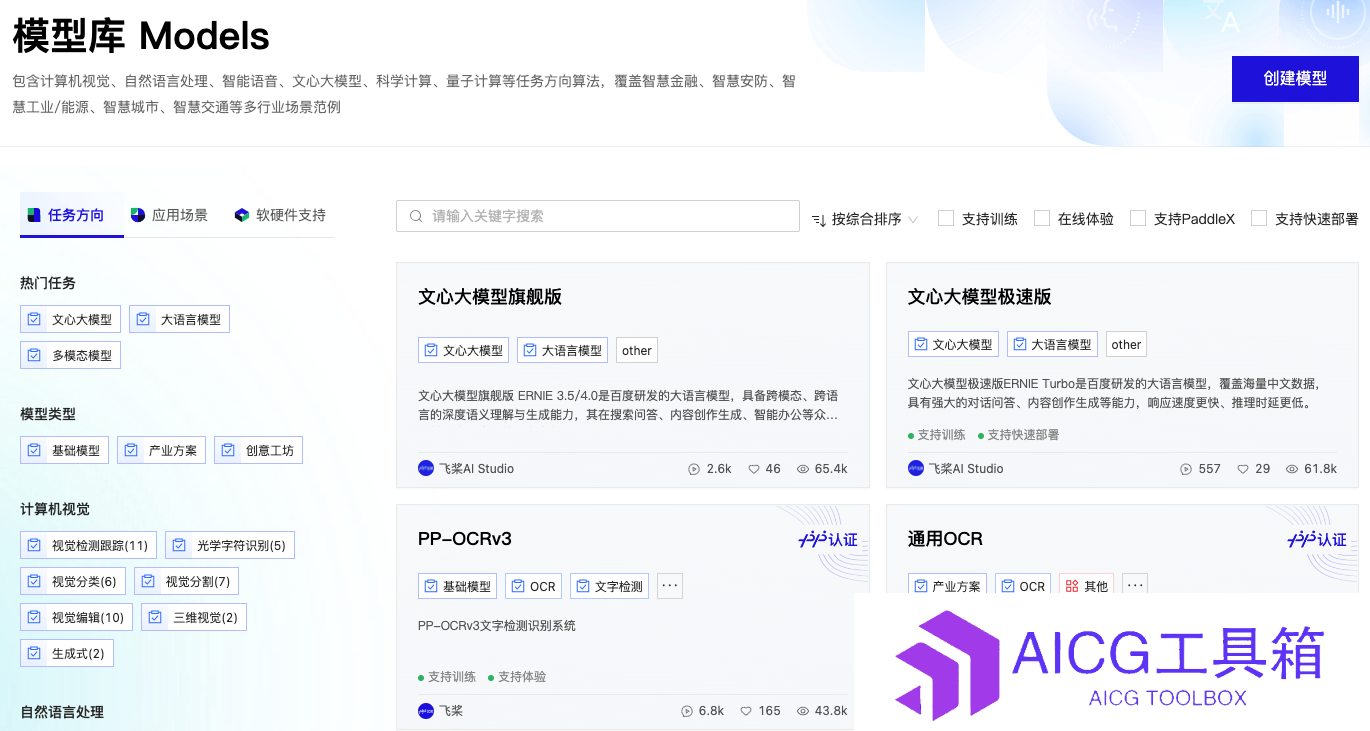The height and width of the screenshot is (731, 1370).
Task: Click the magnifier icon in search box
Action: 416,216
